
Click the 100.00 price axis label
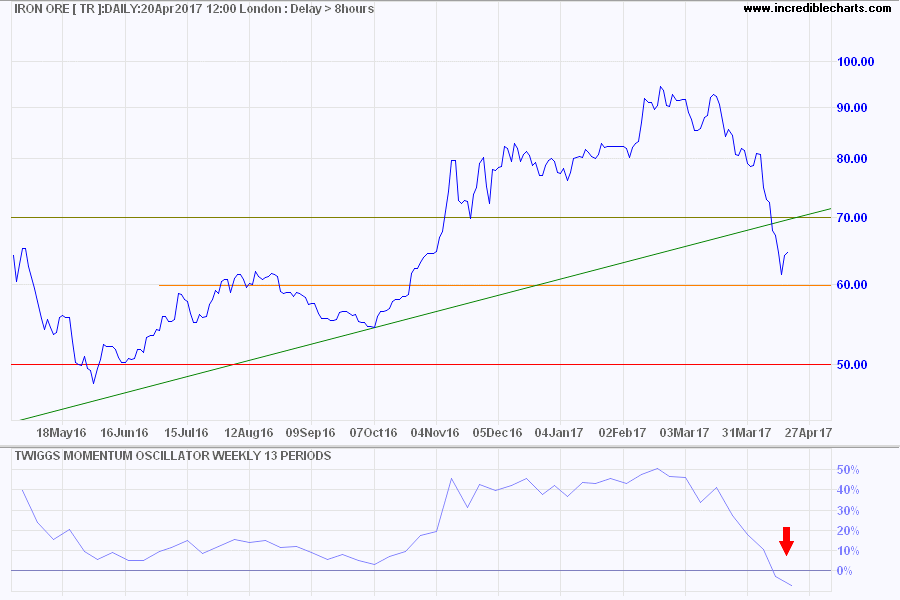pyautogui.click(x=855, y=61)
